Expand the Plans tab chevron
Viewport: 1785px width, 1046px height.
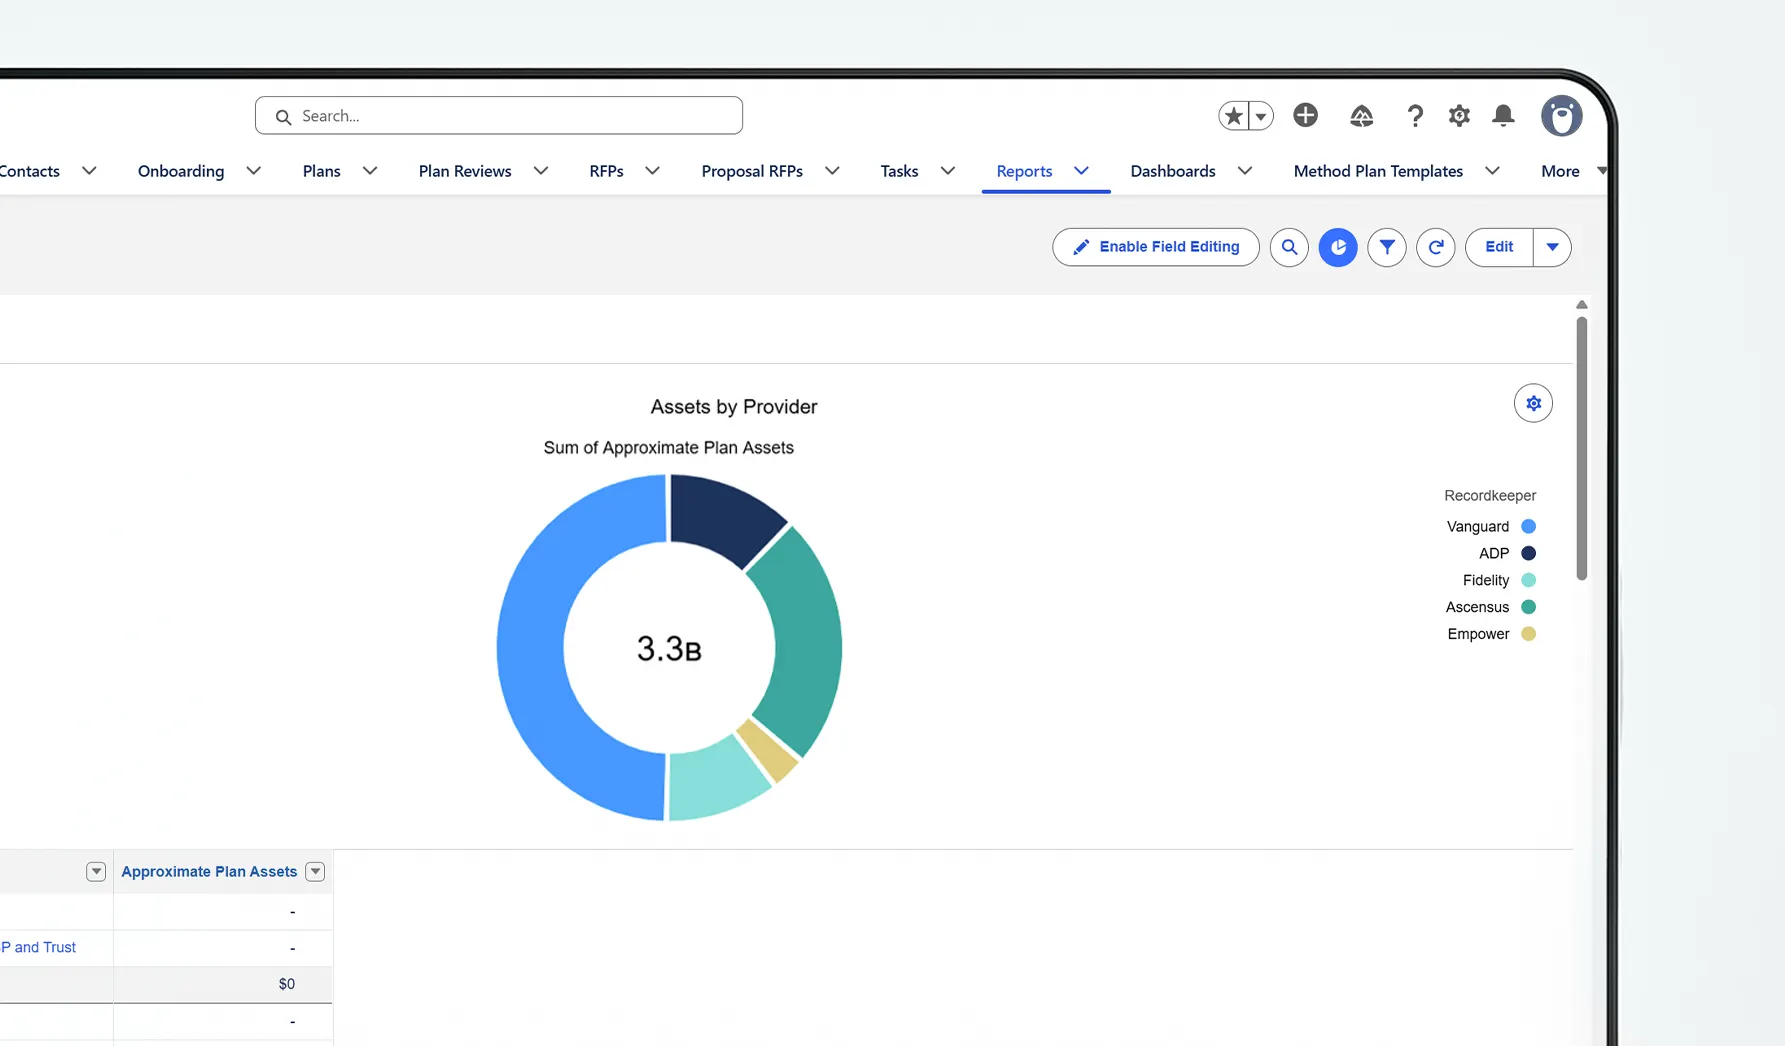370,171
